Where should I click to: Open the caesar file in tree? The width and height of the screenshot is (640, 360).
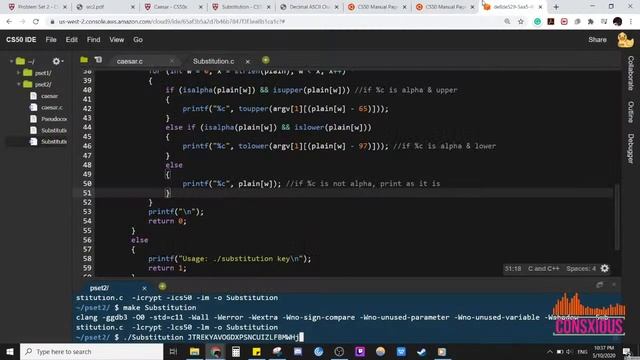[x=49, y=96]
